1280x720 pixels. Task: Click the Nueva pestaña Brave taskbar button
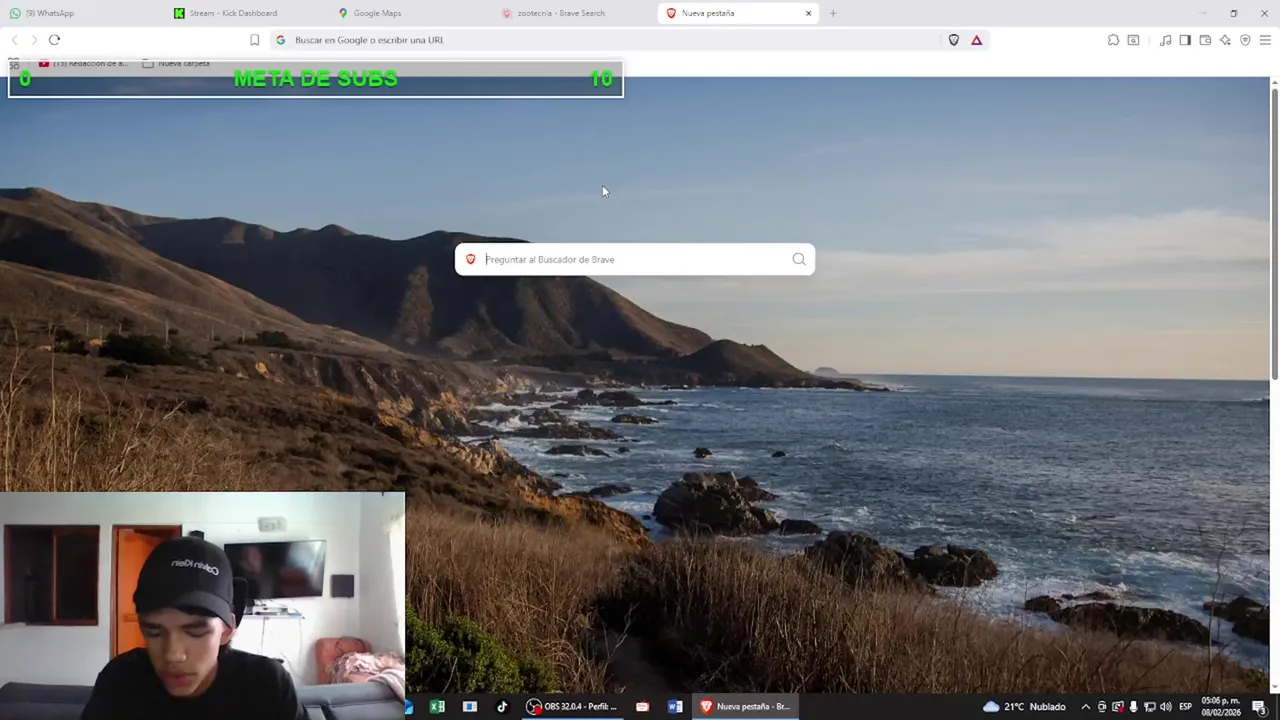click(x=746, y=706)
